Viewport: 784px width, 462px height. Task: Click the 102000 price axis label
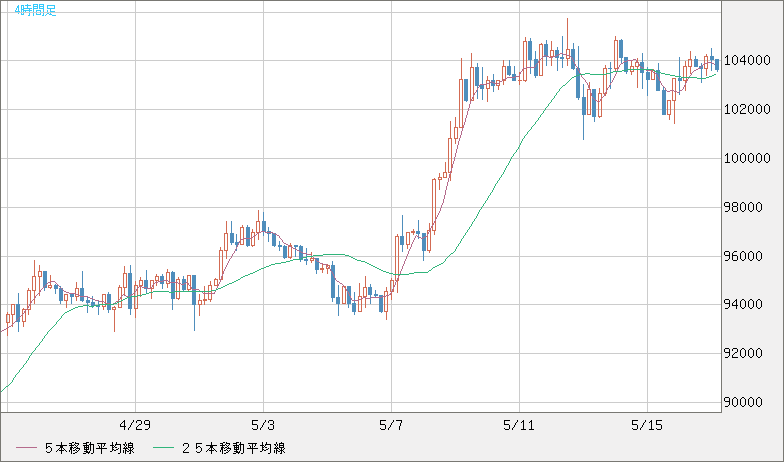(x=747, y=110)
